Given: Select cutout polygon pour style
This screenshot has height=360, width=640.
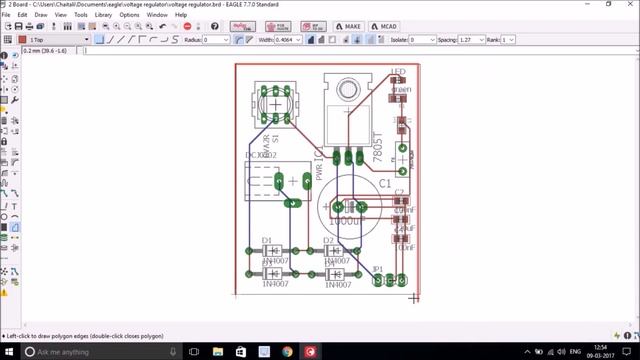Looking at the screenshot, I should (332, 40).
